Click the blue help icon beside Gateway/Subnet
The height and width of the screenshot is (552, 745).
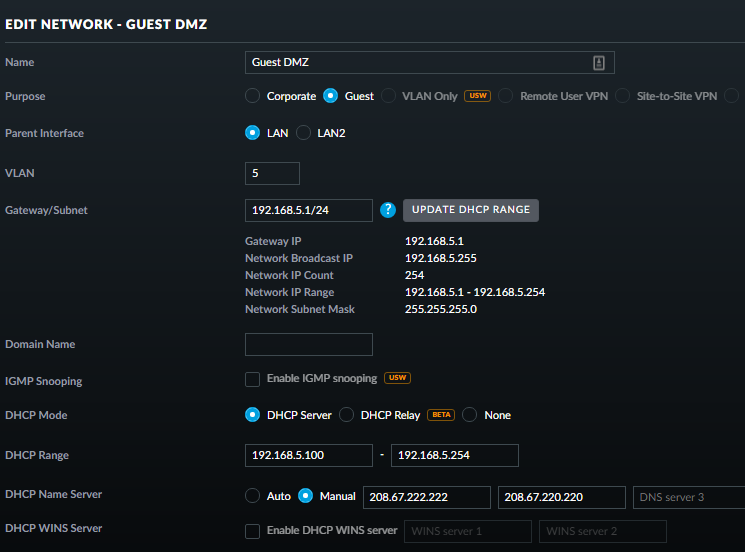click(x=389, y=210)
